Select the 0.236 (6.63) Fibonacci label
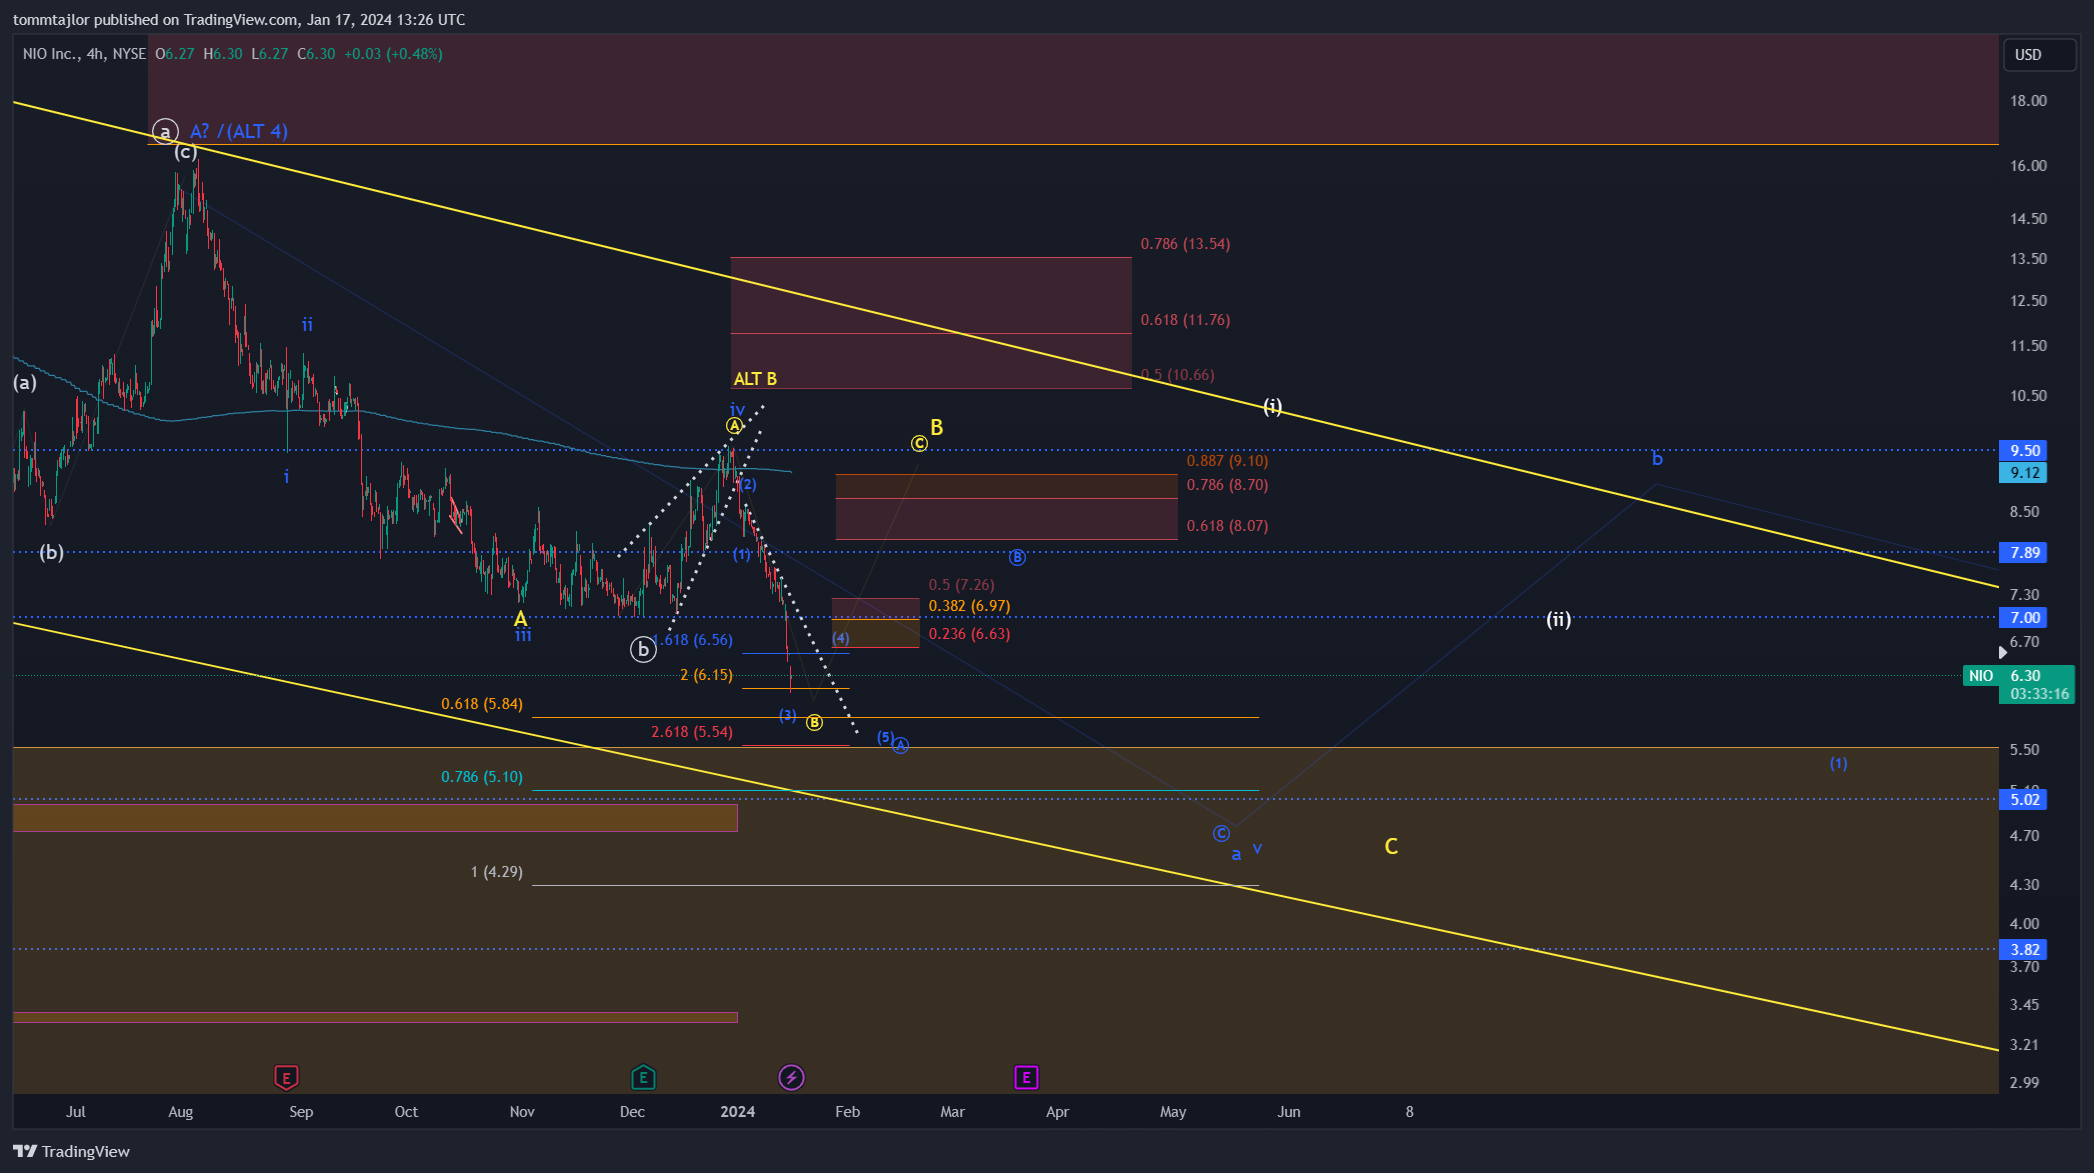The width and height of the screenshot is (2094, 1173). [x=969, y=634]
